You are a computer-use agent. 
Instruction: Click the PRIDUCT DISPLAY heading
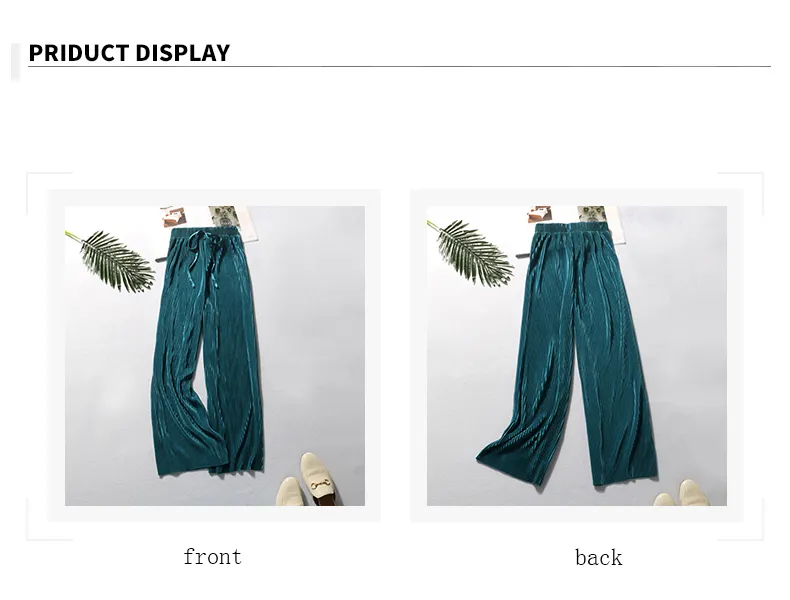tap(129, 53)
